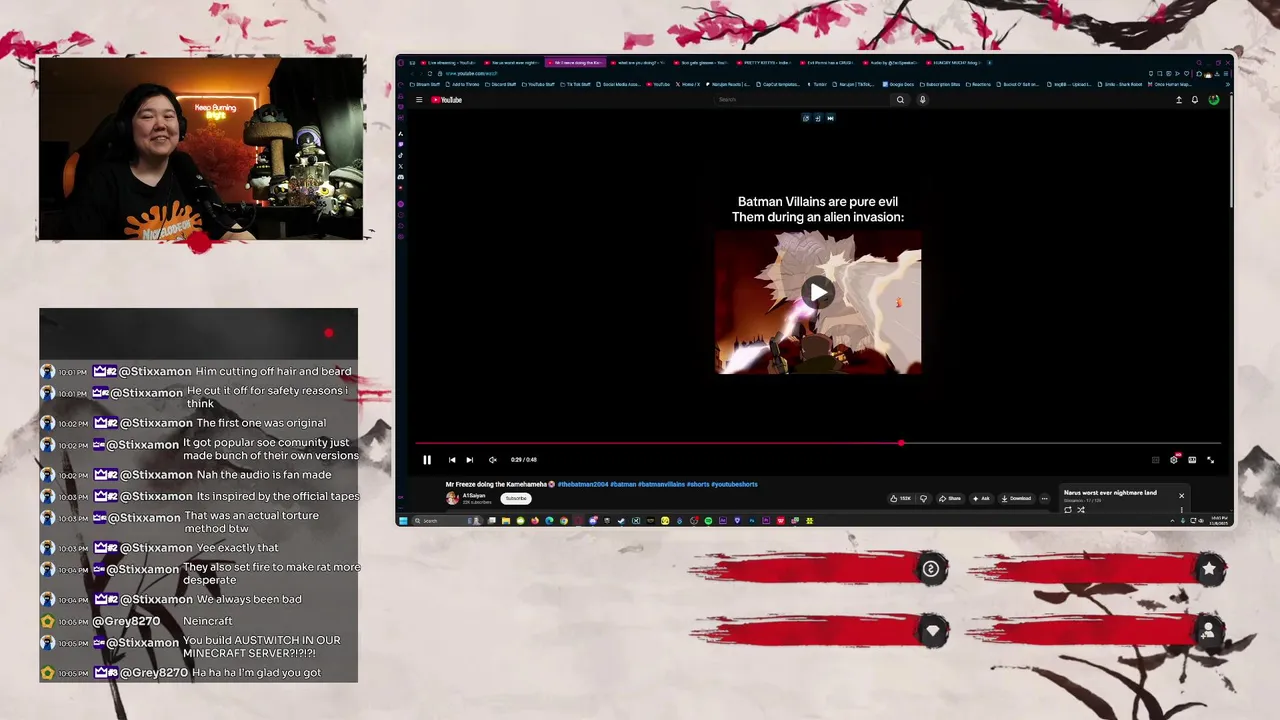Switch the player to theater mode
The width and height of the screenshot is (1280, 720).
[x=1192, y=460]
